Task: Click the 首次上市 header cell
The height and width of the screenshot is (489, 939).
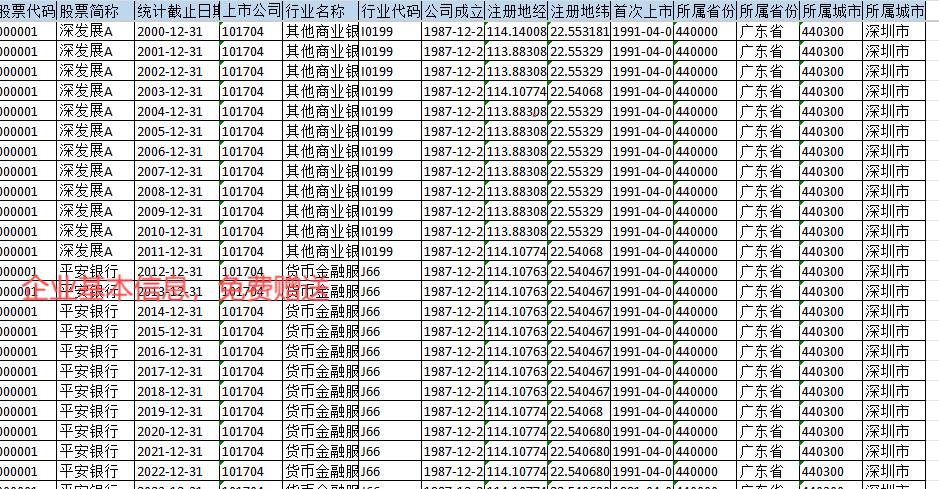Action: pyautogui.click(x=642, y=11)
